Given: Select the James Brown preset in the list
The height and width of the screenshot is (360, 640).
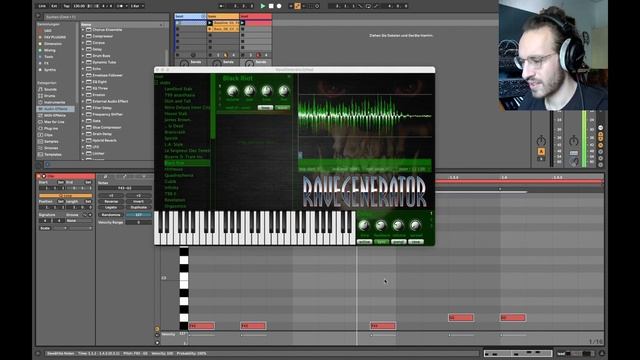Looking at the screenshot, I should tap(178, 120).
